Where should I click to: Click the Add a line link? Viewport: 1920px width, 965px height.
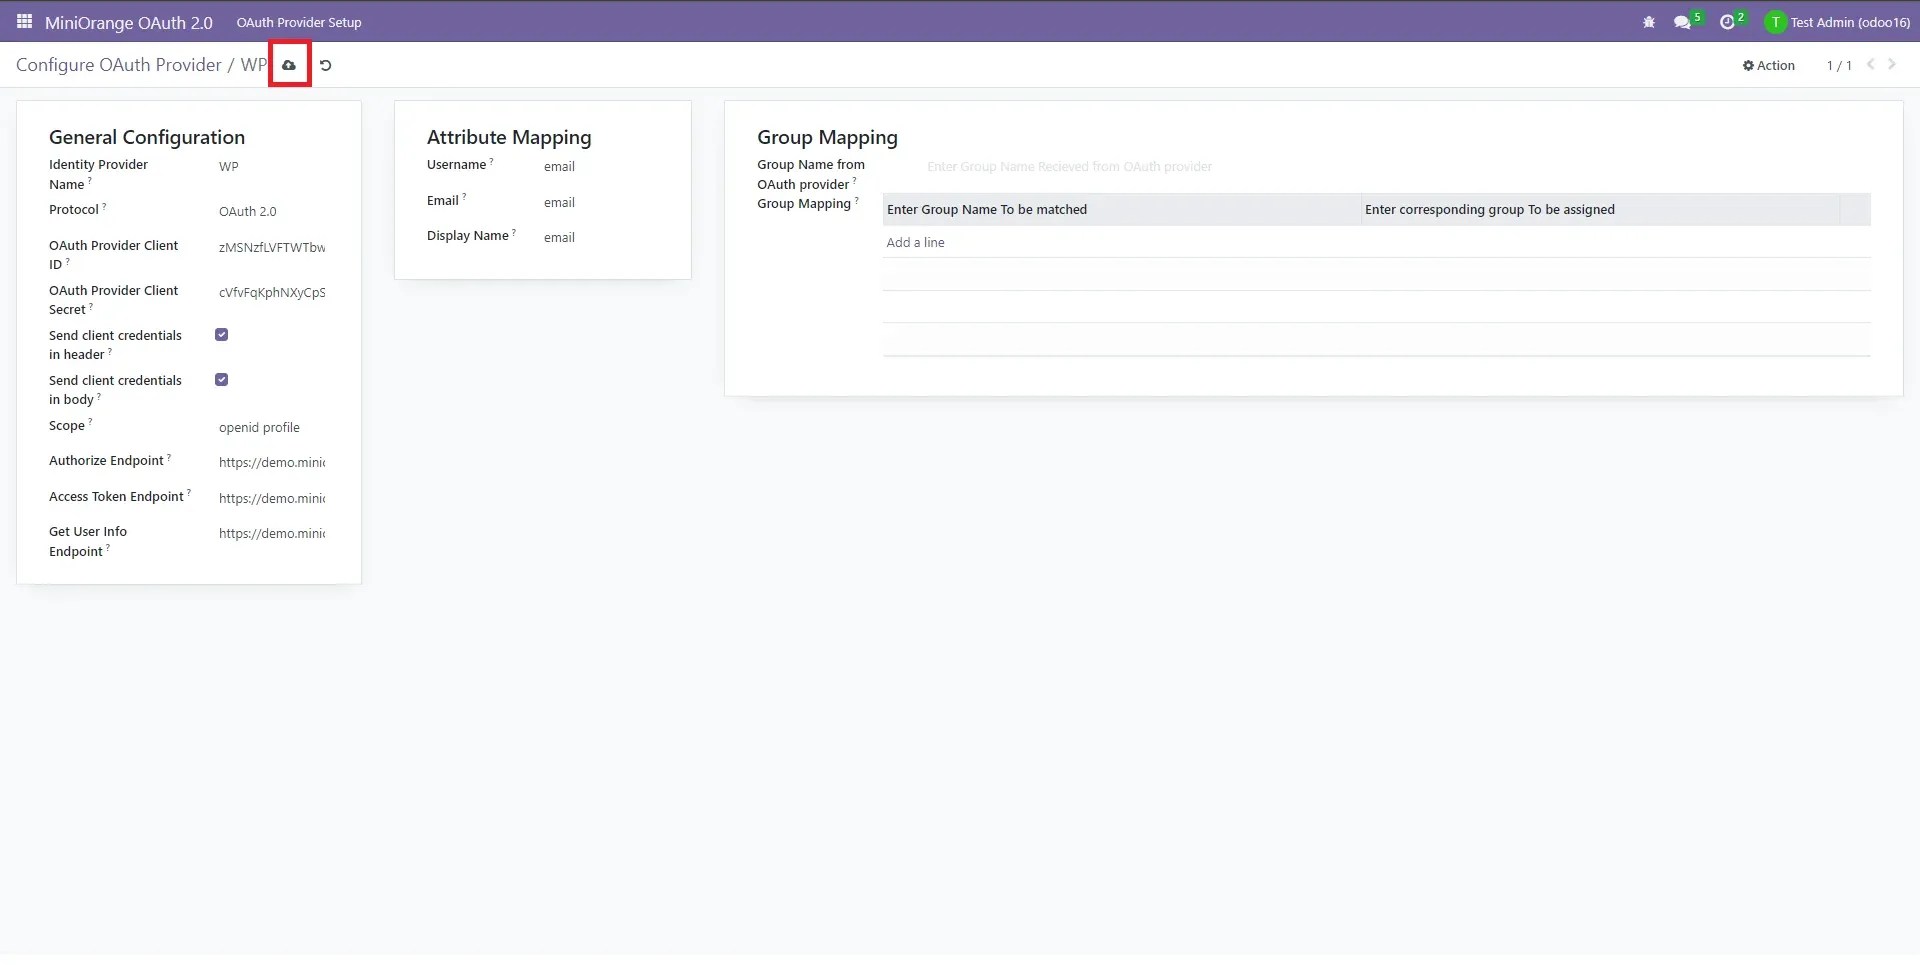(x=915, y=242)
